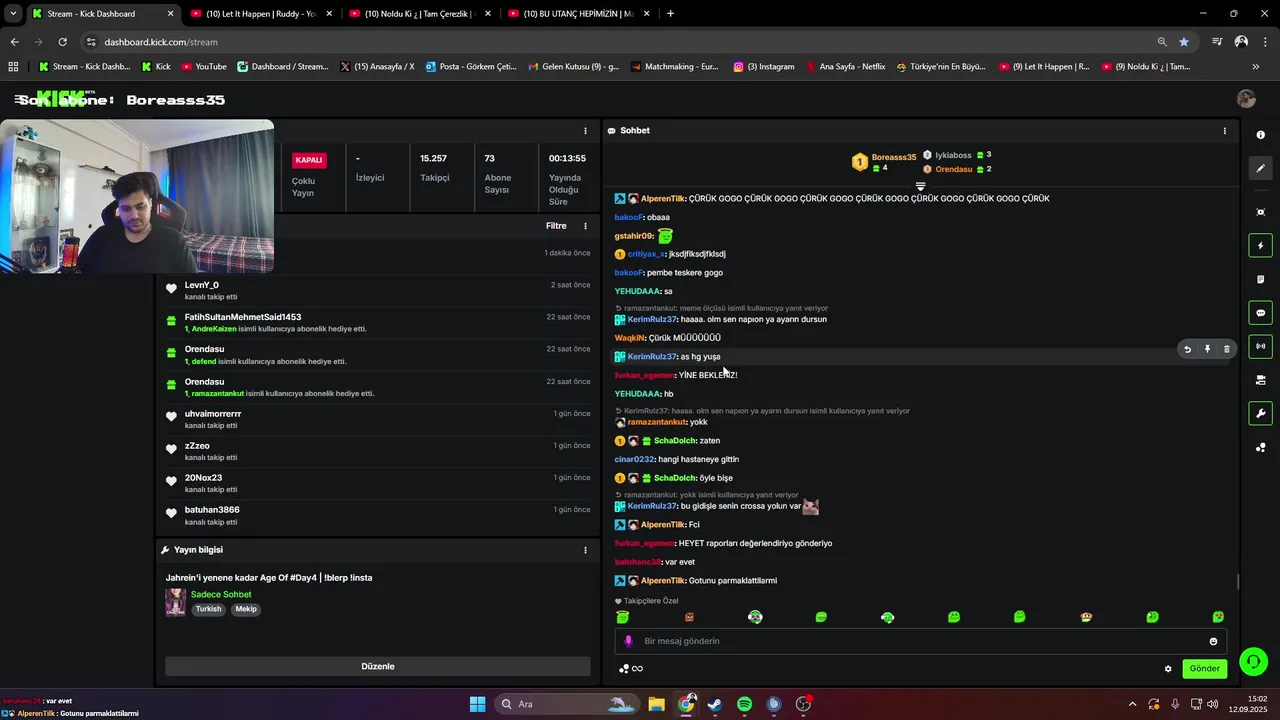The image size is (1280, 720).
Task: Select the first green halo emote in quick emotes
Action: 623,617
